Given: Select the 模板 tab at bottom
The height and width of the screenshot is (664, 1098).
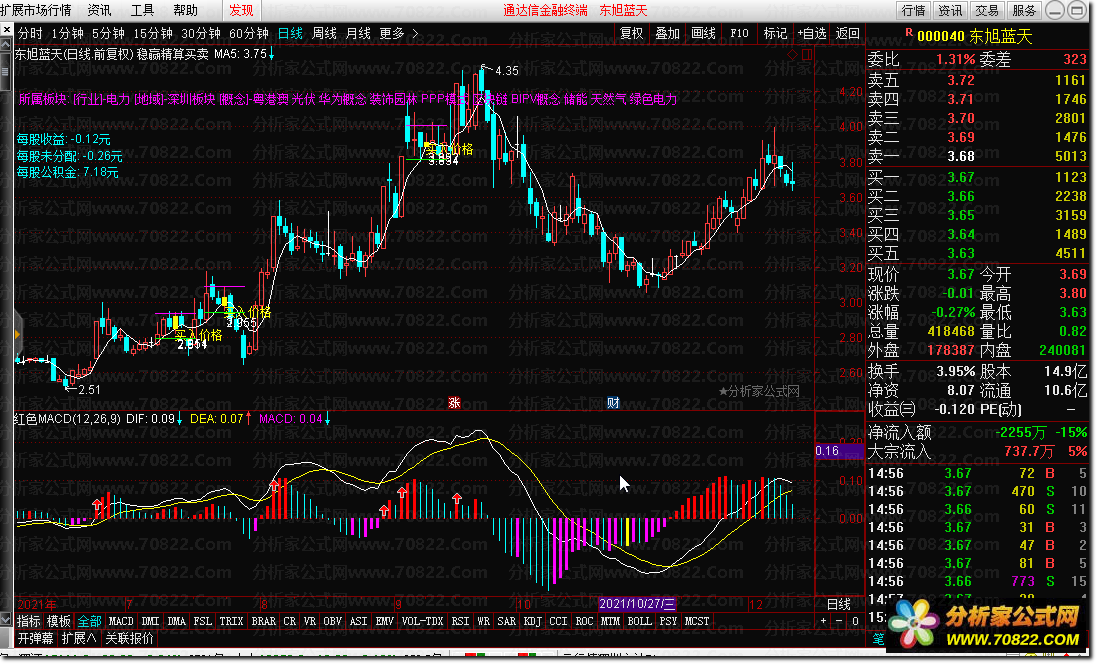Looking at the screenshot, I should 59,621.
